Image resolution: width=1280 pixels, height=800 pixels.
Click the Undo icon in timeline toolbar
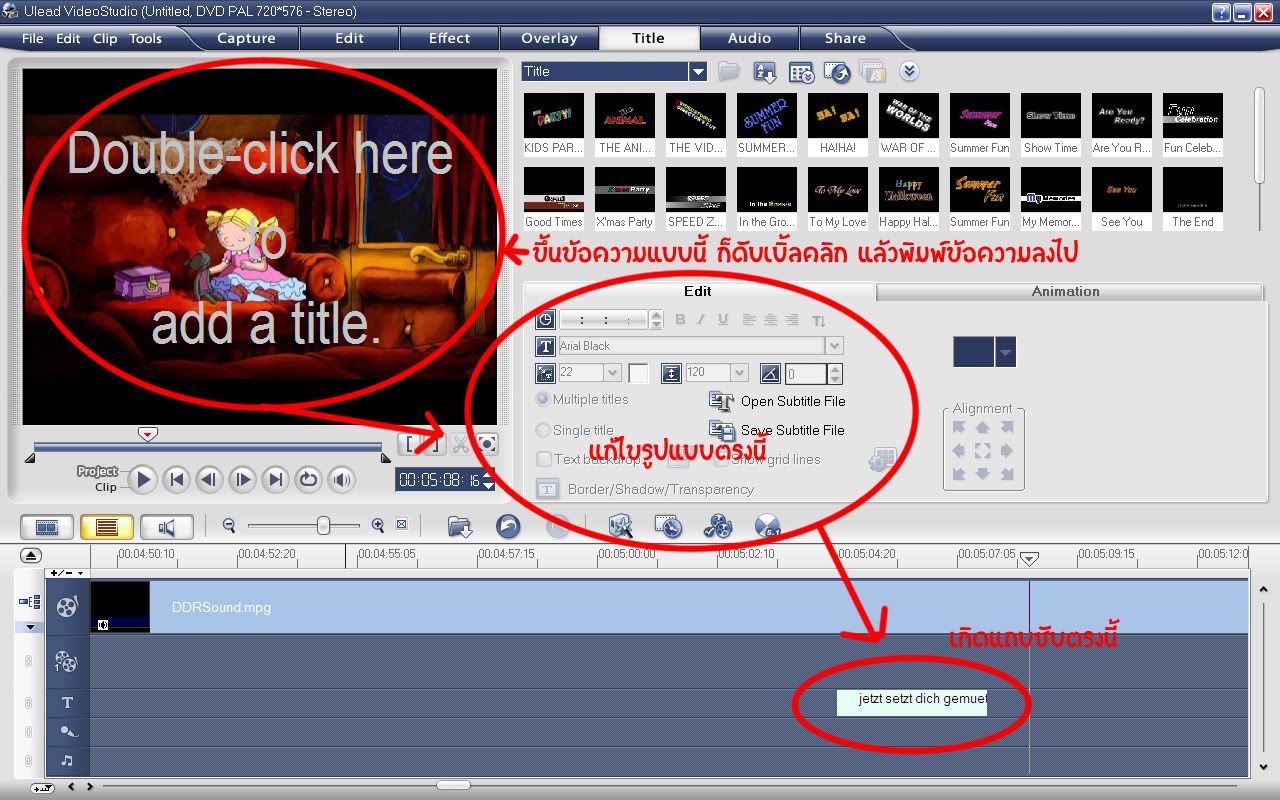coord(508,526)
